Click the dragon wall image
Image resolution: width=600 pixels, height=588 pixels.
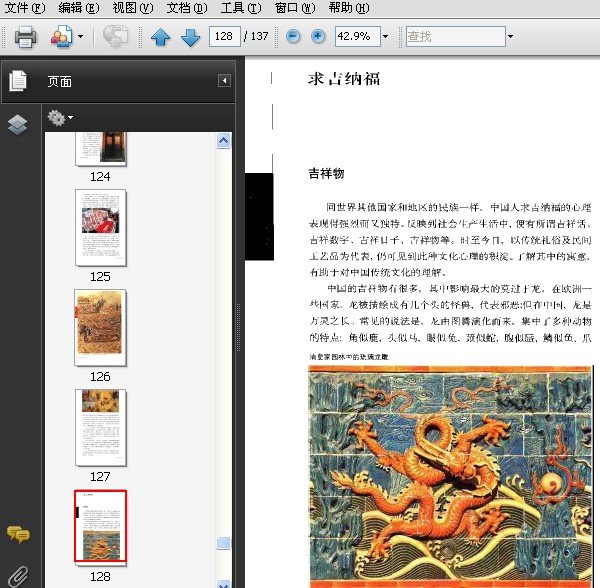point(450,476)
